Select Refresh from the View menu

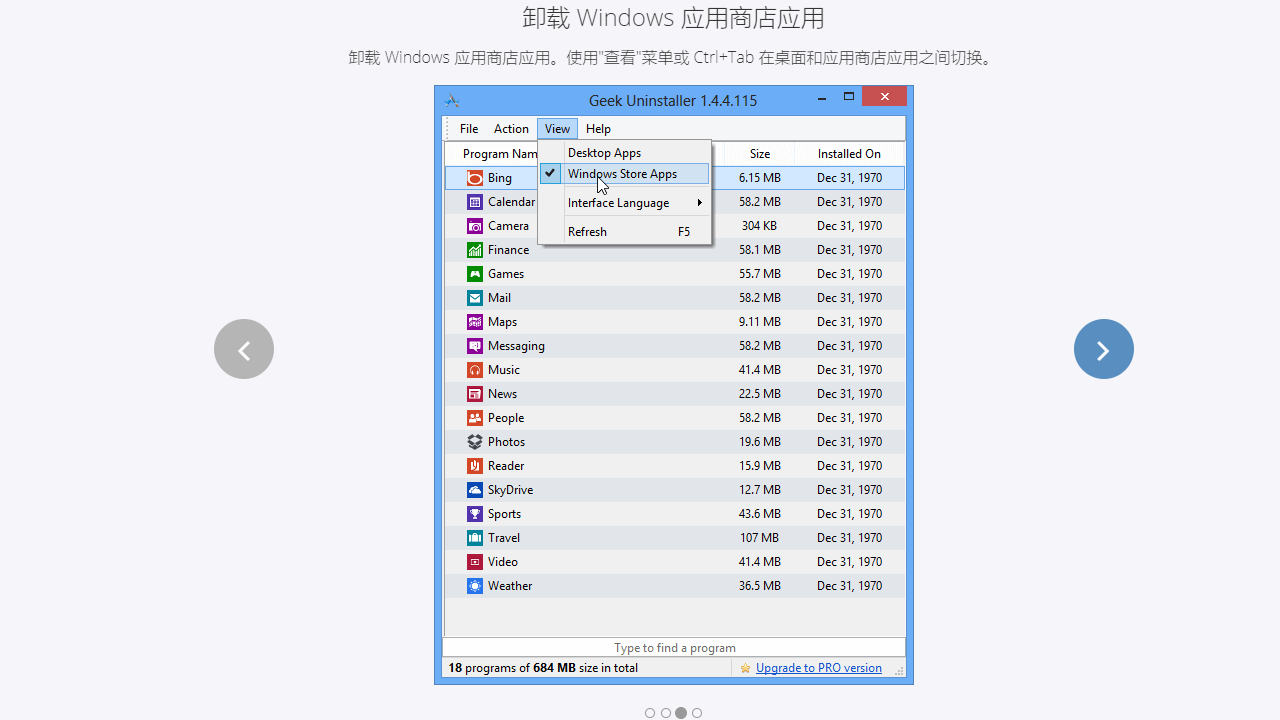tap(588, 231)
